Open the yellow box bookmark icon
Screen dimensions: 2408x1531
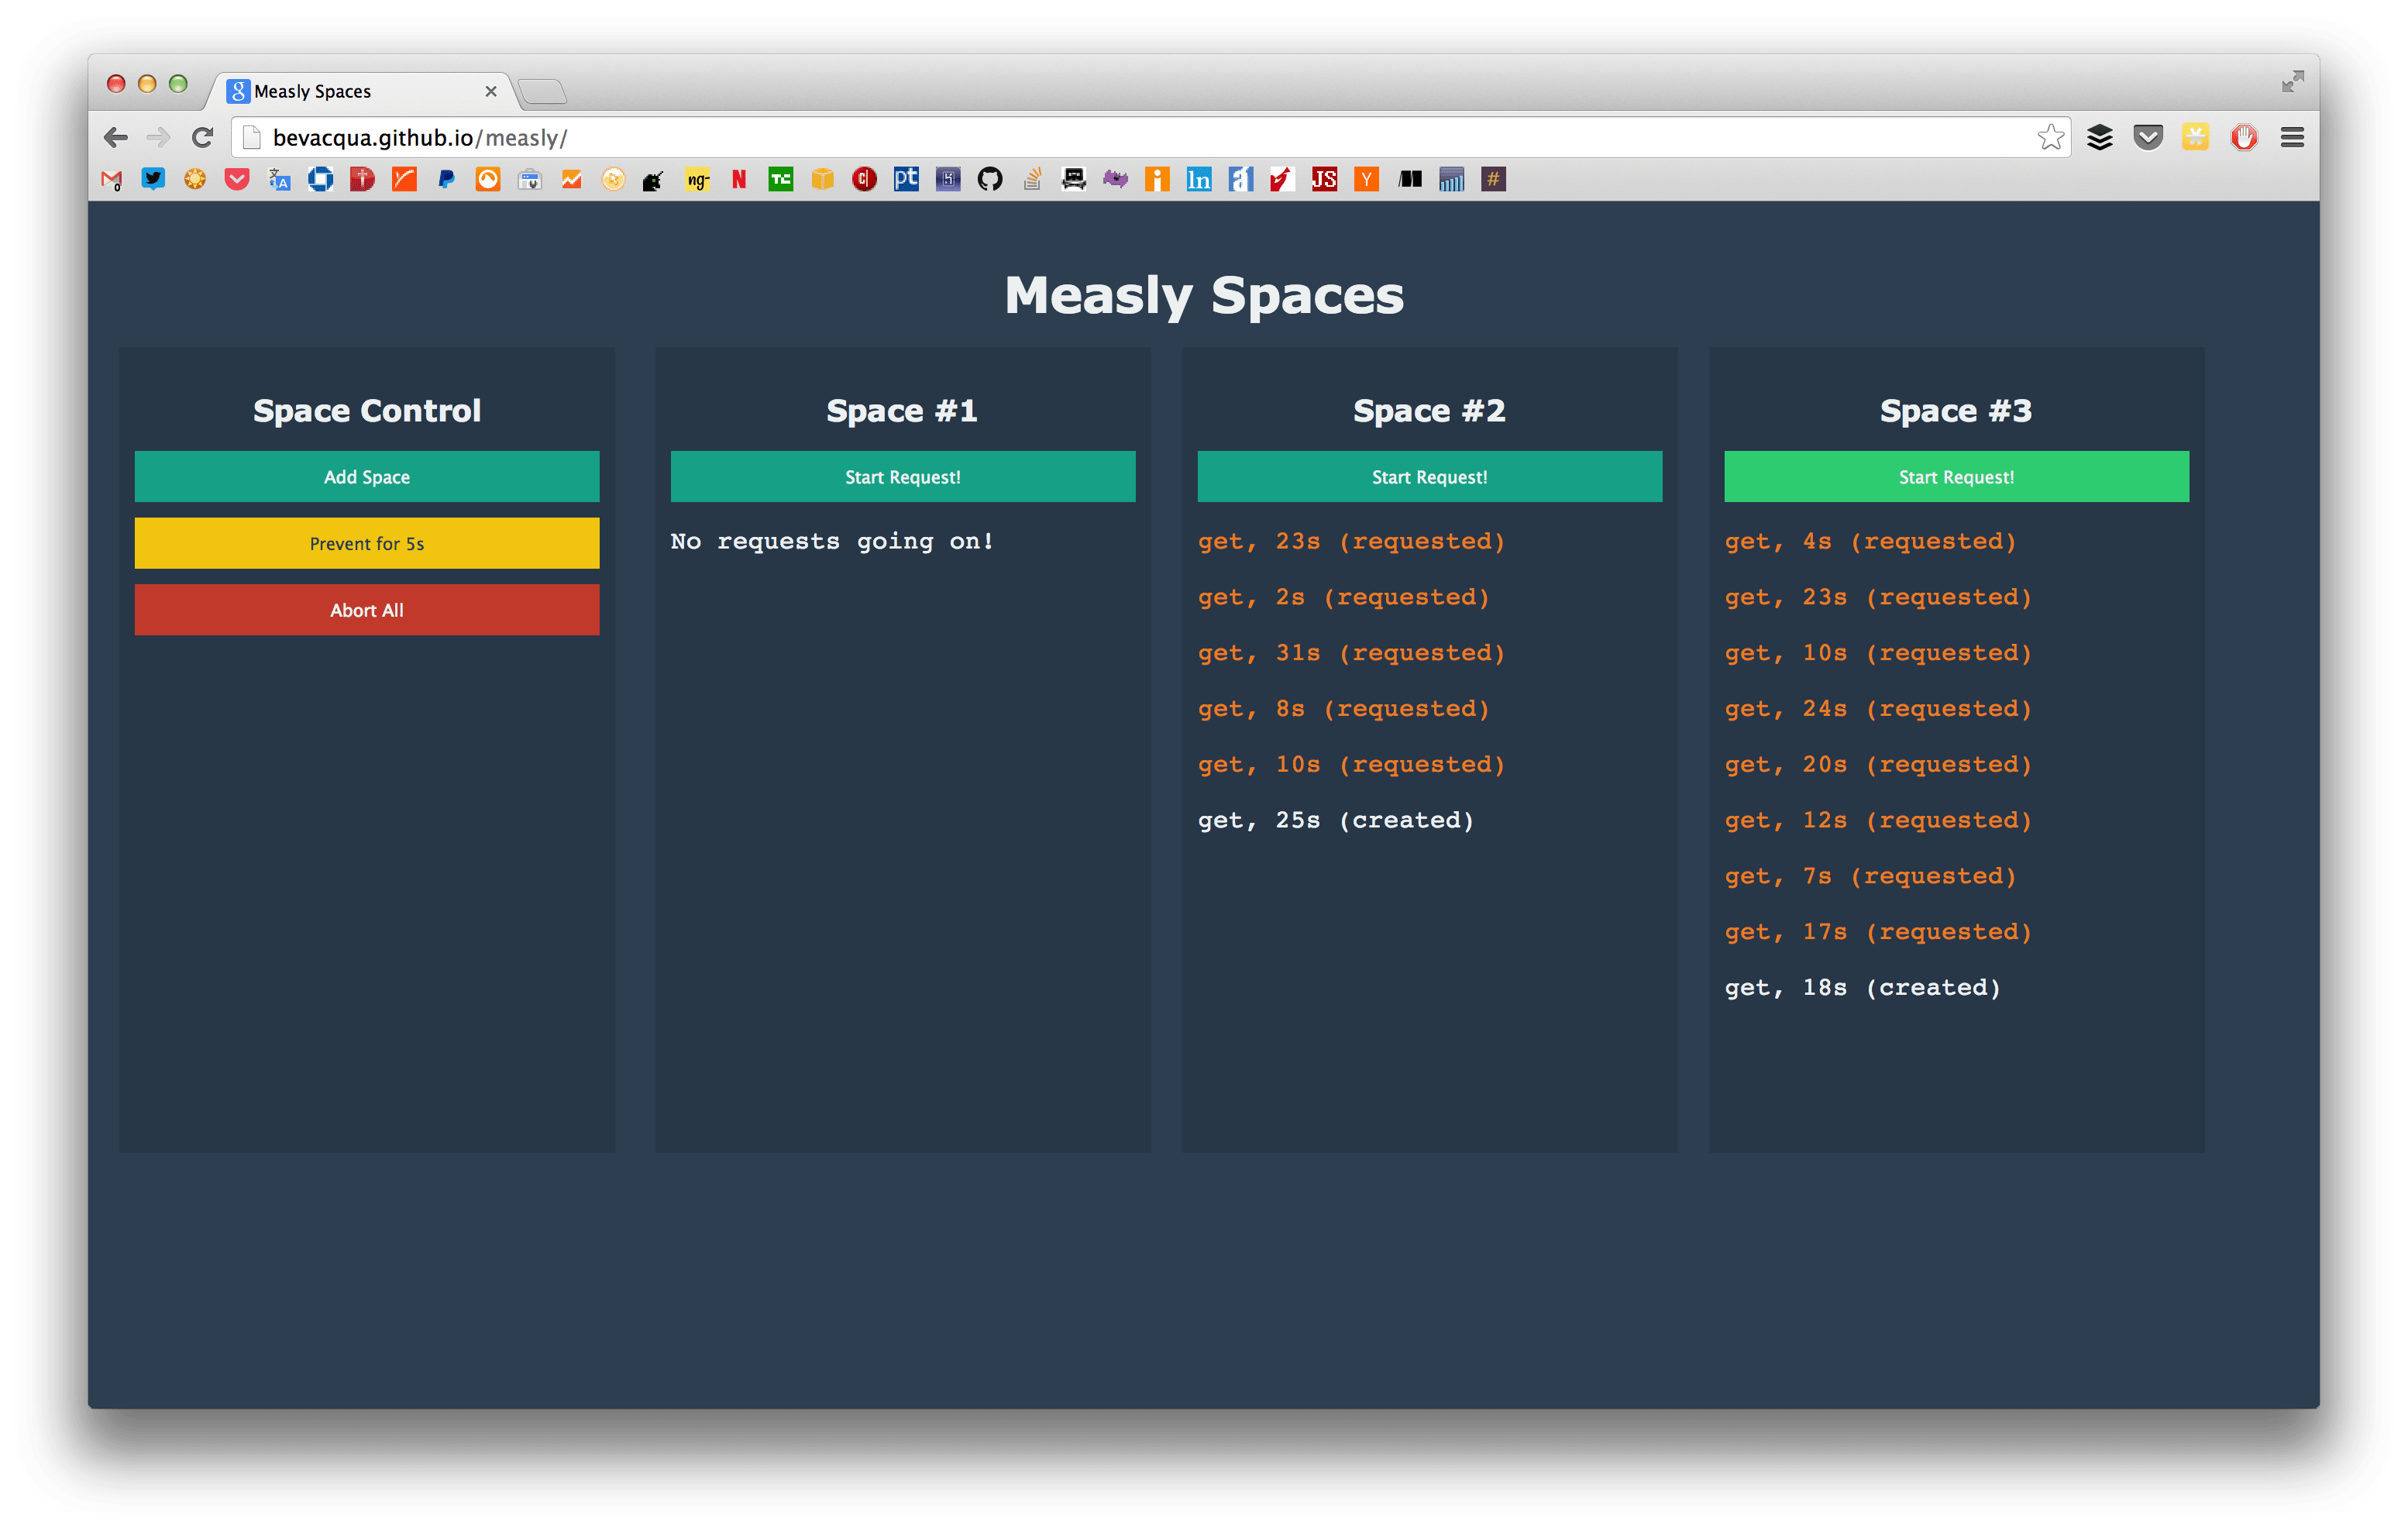[x=823, y=180]
